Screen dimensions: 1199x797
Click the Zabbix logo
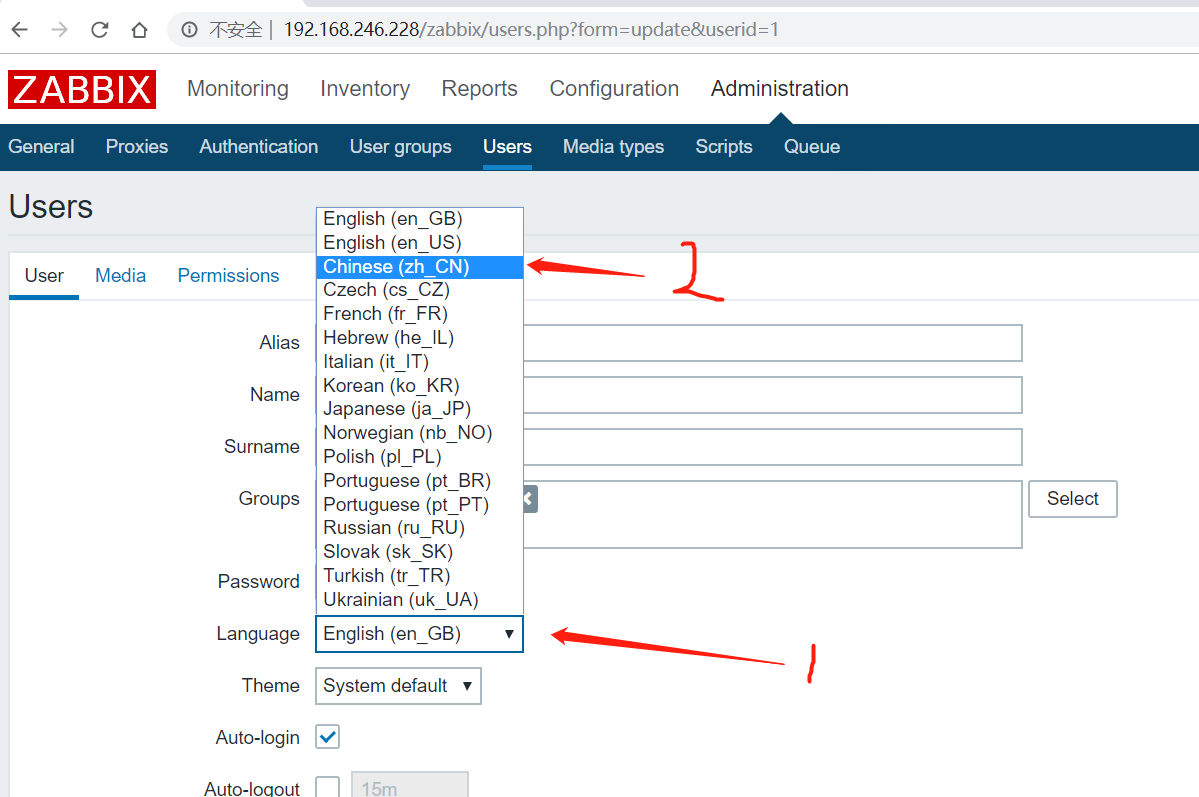pyautogui.click(x=82, y=89)
